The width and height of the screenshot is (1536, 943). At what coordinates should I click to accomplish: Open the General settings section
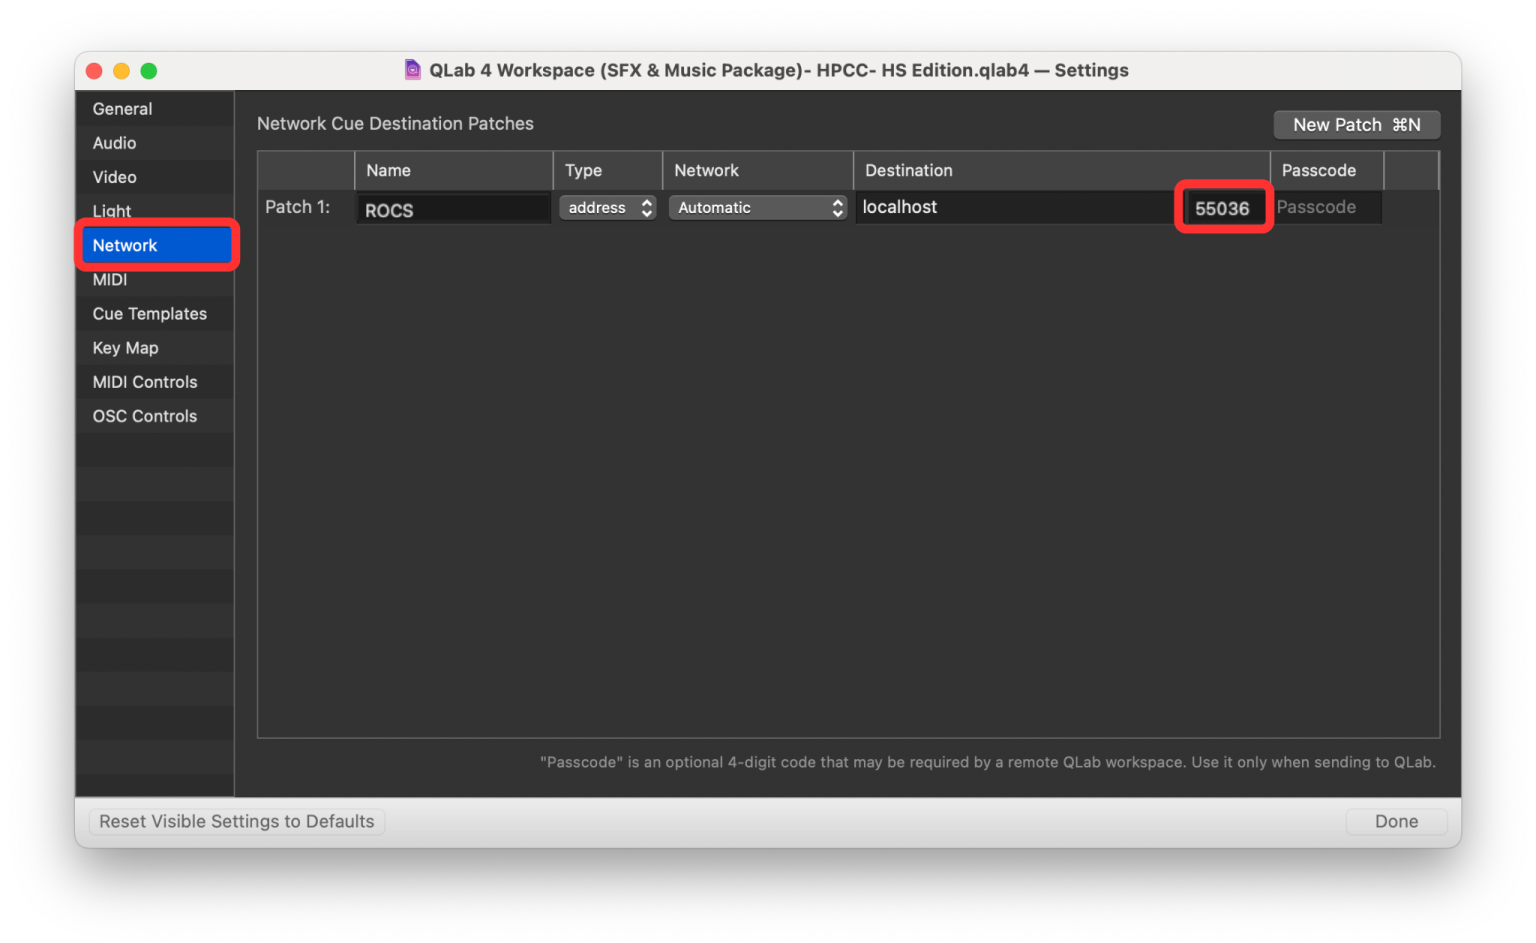[122, 108]
